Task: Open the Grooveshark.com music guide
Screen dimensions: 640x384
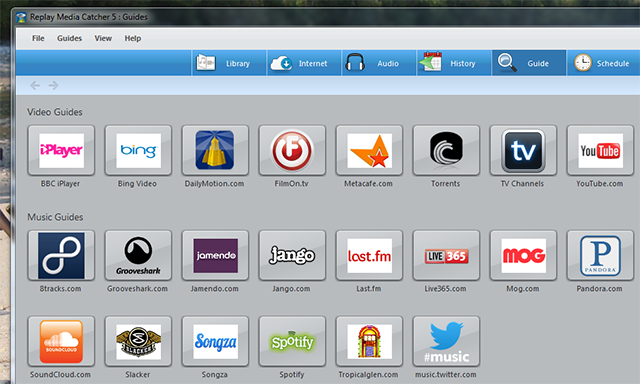Action: (x=138, y=255)
